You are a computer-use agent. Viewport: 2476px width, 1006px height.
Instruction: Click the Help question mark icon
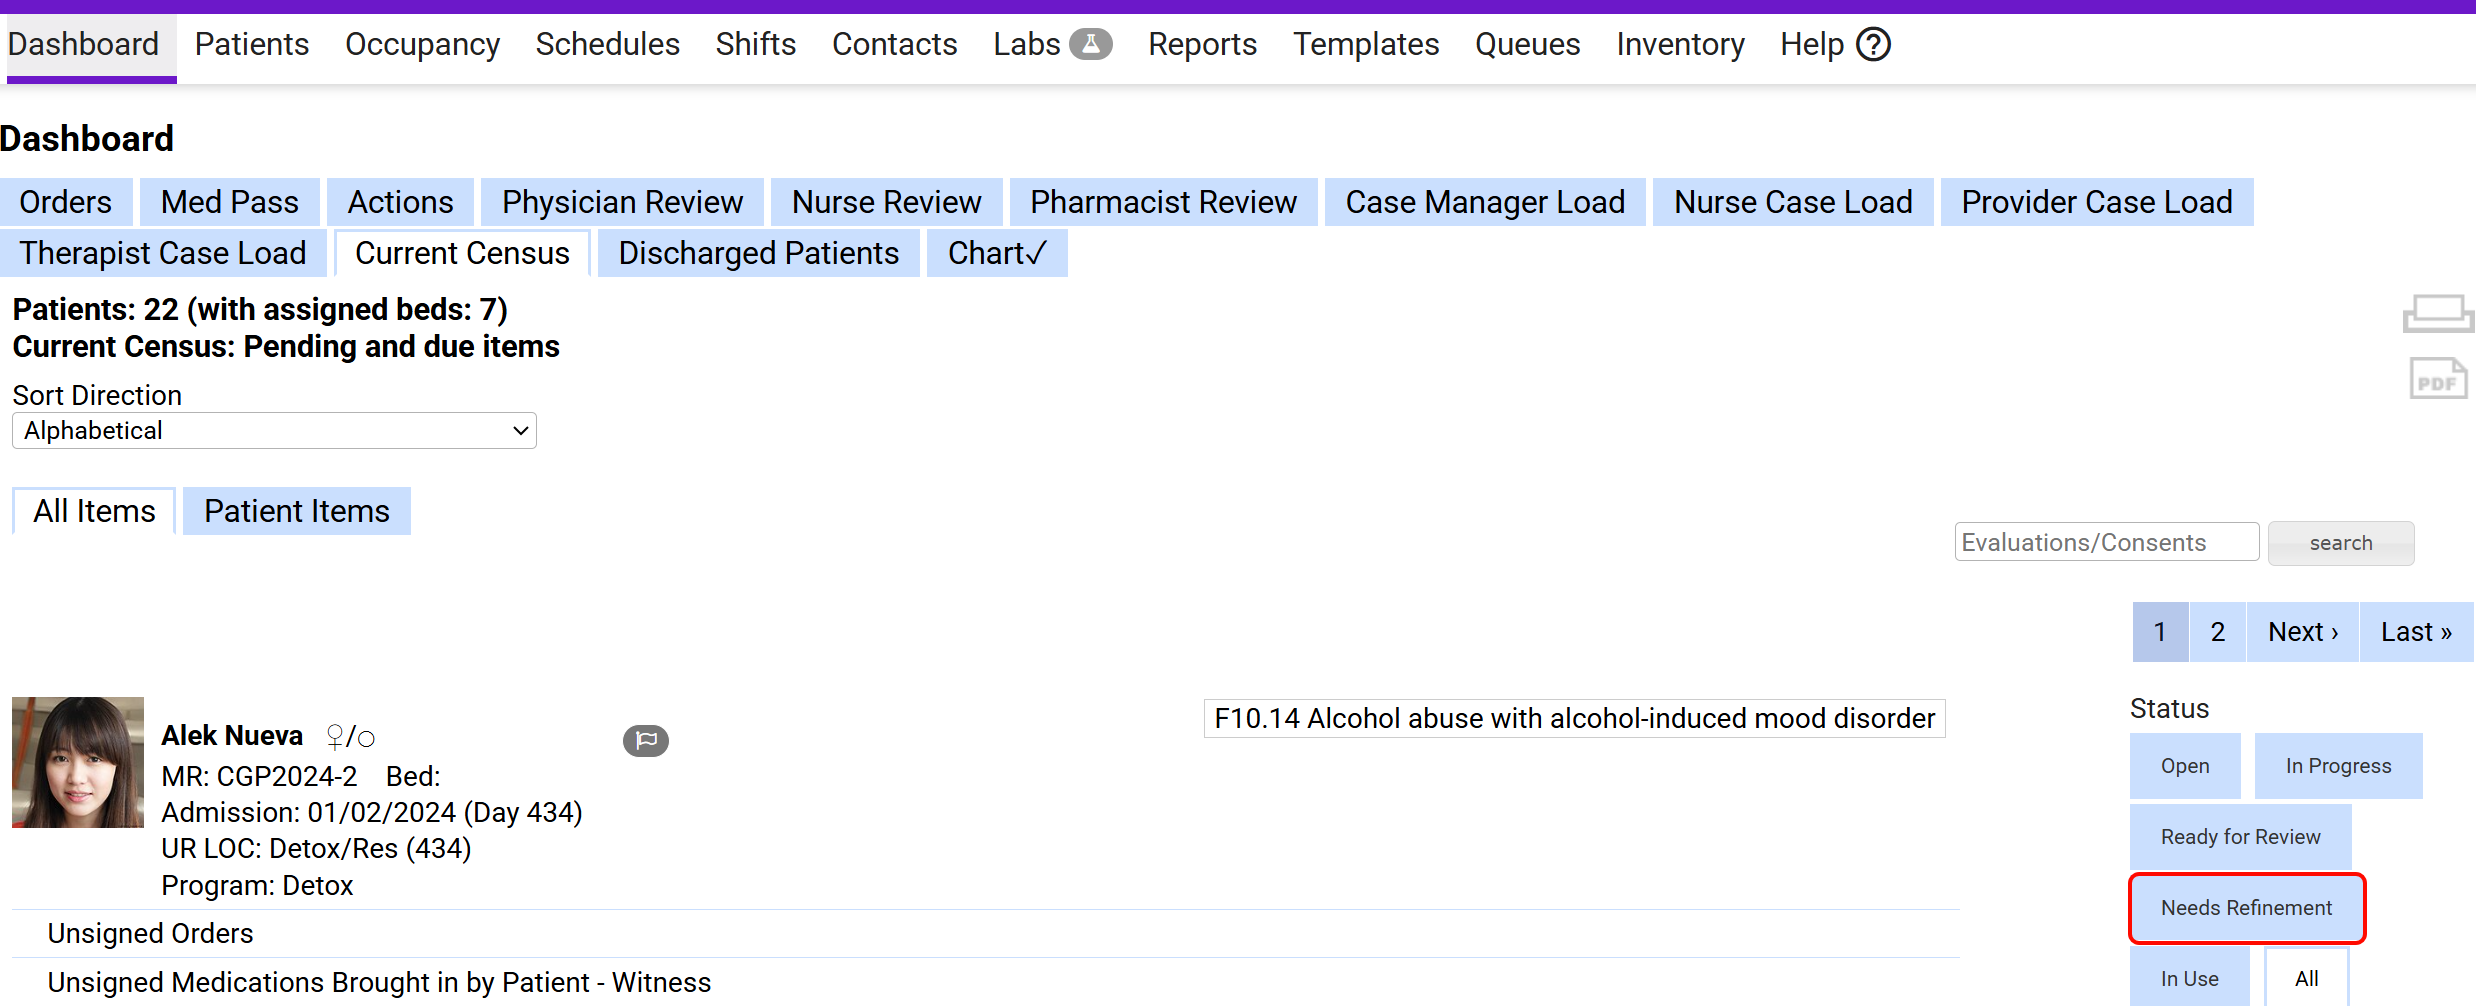[1873, 44]
